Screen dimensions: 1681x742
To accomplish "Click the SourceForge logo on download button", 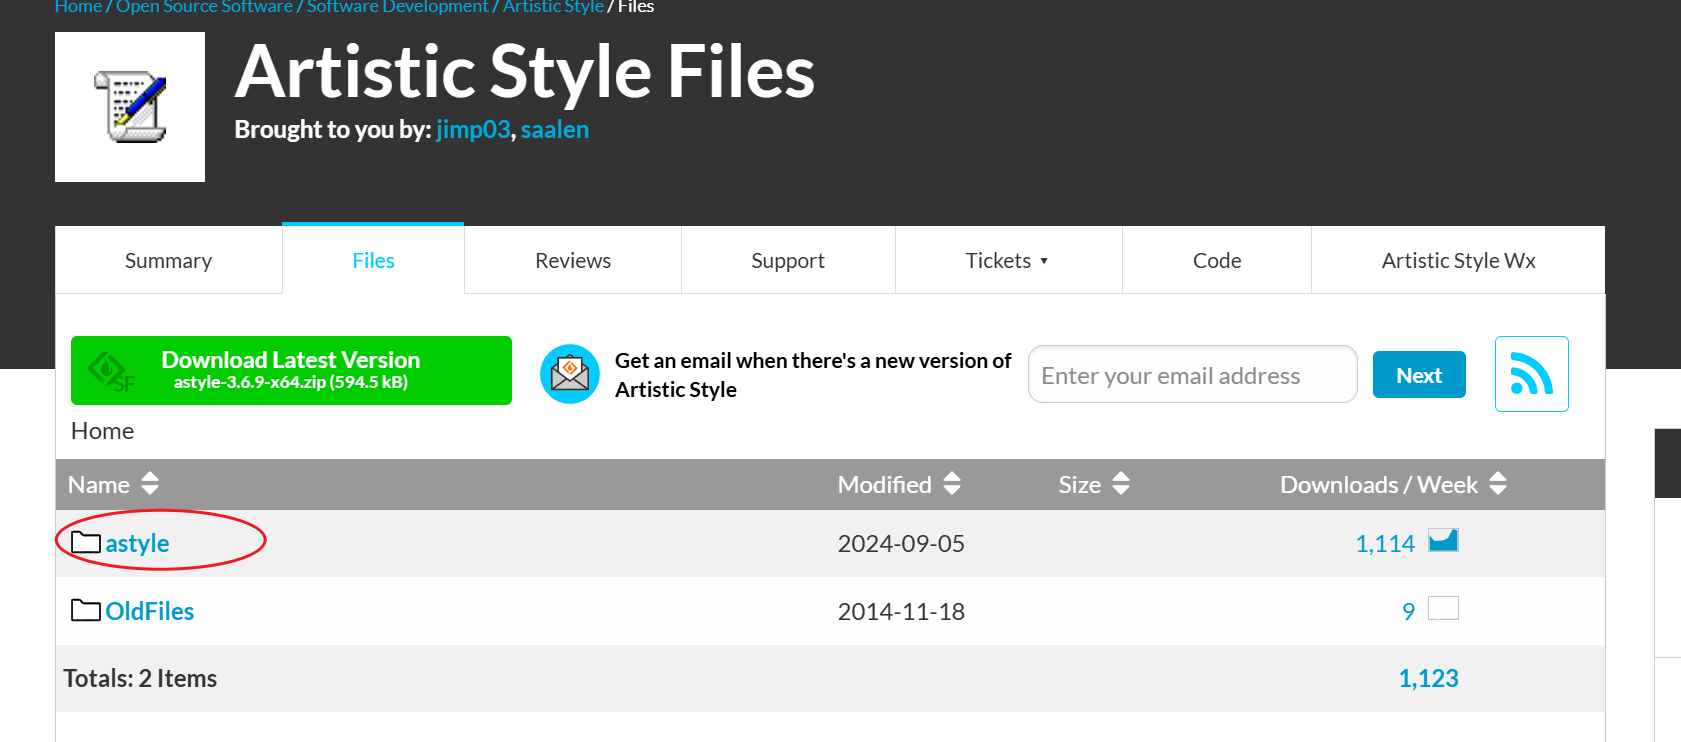I will tap(110, 372).
